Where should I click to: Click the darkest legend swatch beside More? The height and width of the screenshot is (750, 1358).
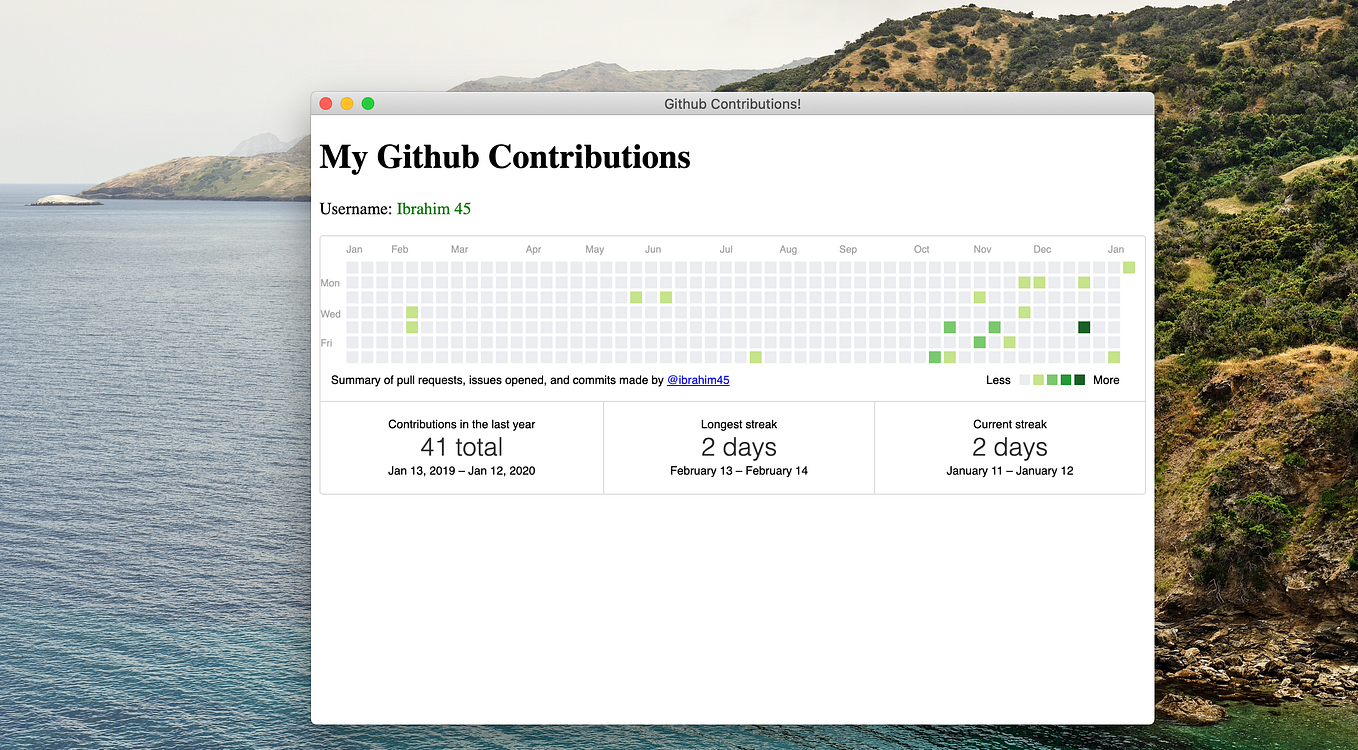tap(1079, 380)
